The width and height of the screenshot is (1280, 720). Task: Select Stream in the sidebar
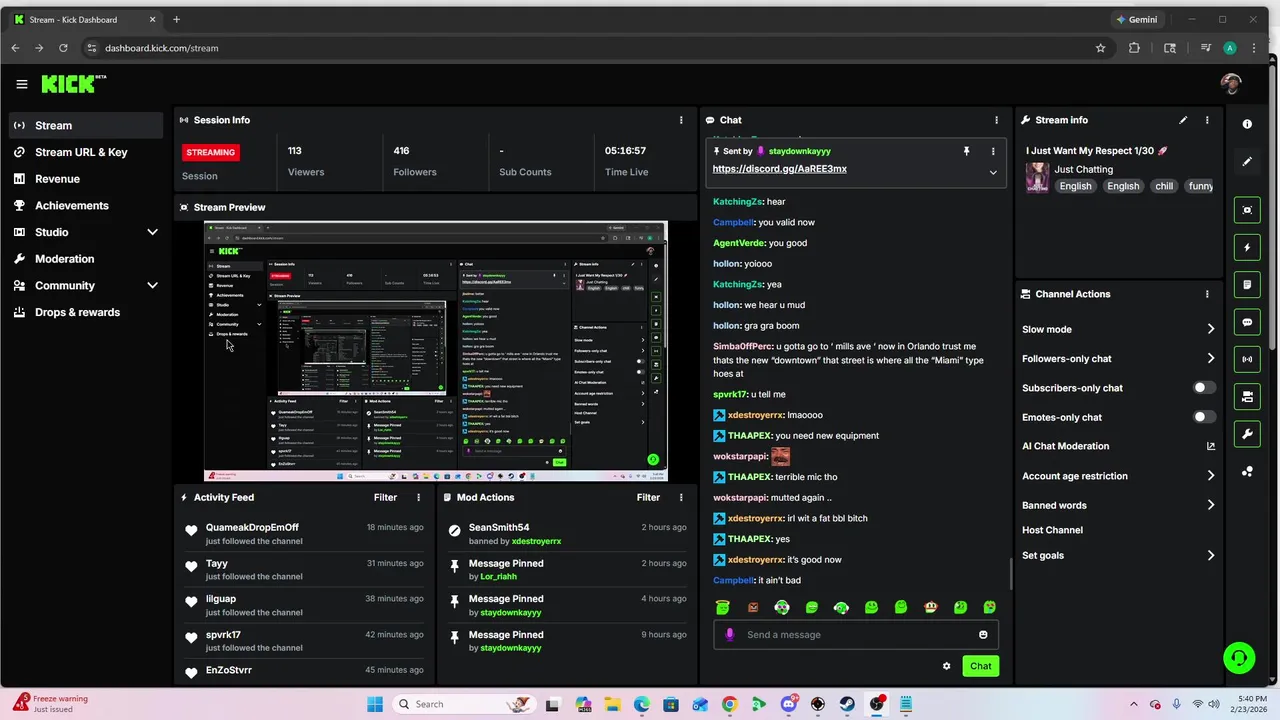coord(85,125)
